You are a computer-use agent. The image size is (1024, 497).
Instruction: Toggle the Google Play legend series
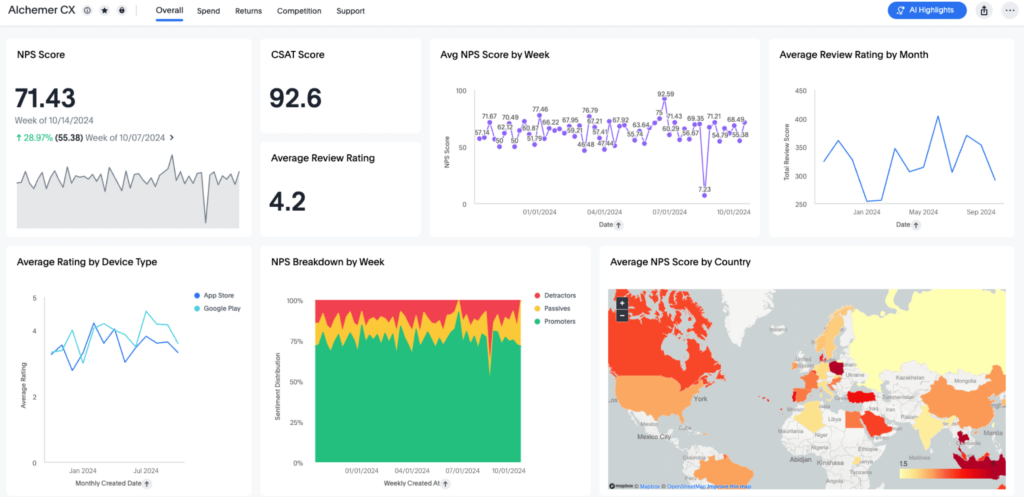click(196, 308)
